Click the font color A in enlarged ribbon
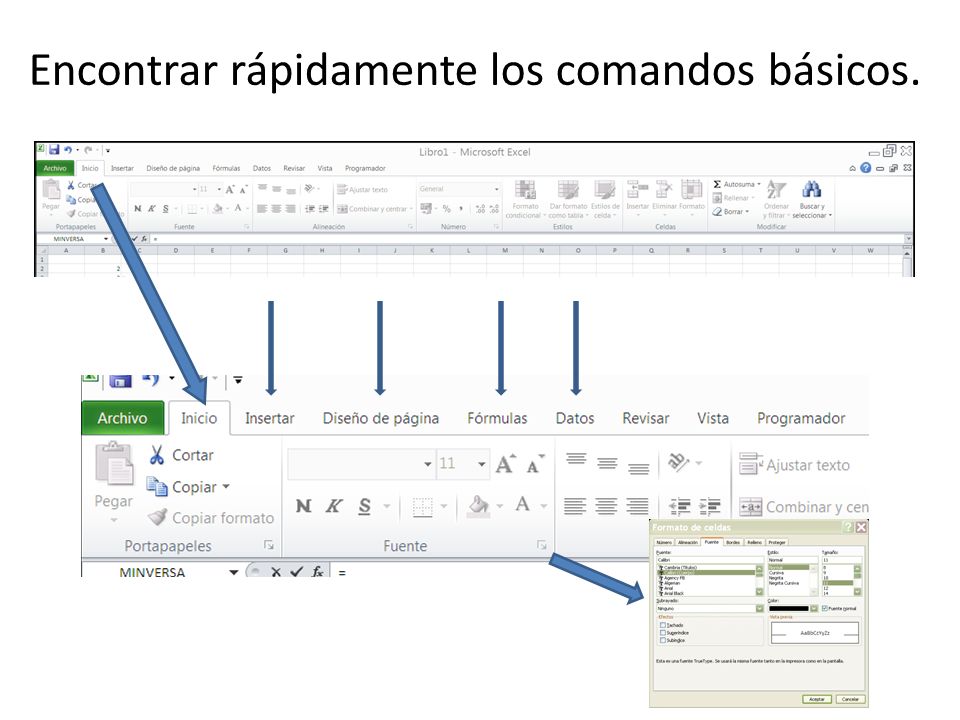This screenshot has height=720, width=960. click(x=522, y=504)
